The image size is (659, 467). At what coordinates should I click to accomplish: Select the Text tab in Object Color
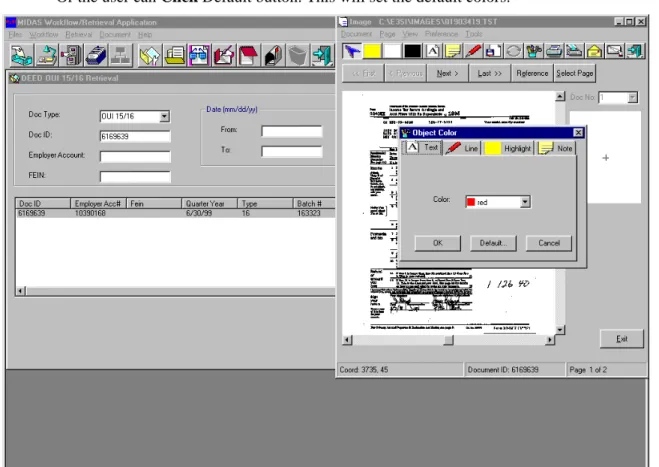click(x=422, y=148)
